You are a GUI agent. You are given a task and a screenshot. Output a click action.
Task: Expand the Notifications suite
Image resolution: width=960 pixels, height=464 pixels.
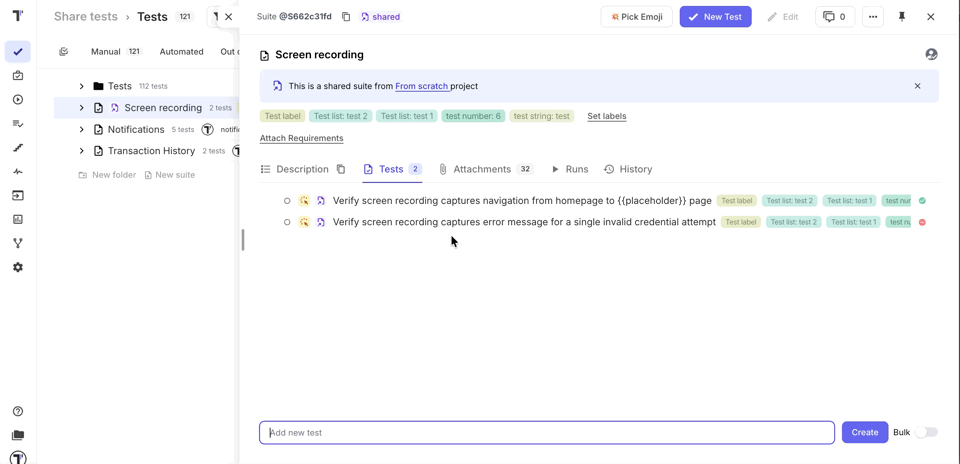[82, 130]
